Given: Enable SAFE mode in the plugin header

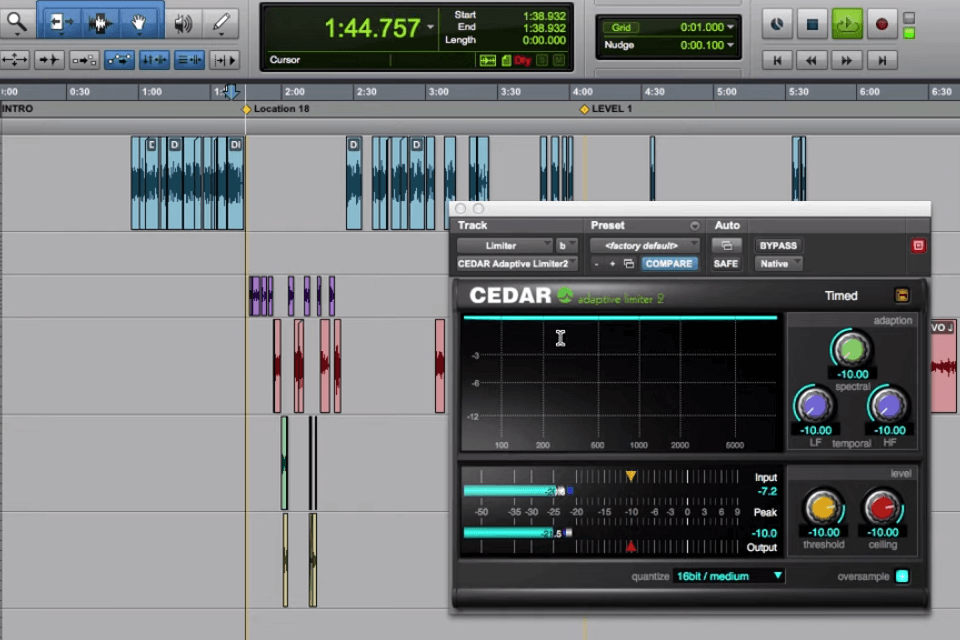Looking at the screenshot, I should (x=725, y=263).
